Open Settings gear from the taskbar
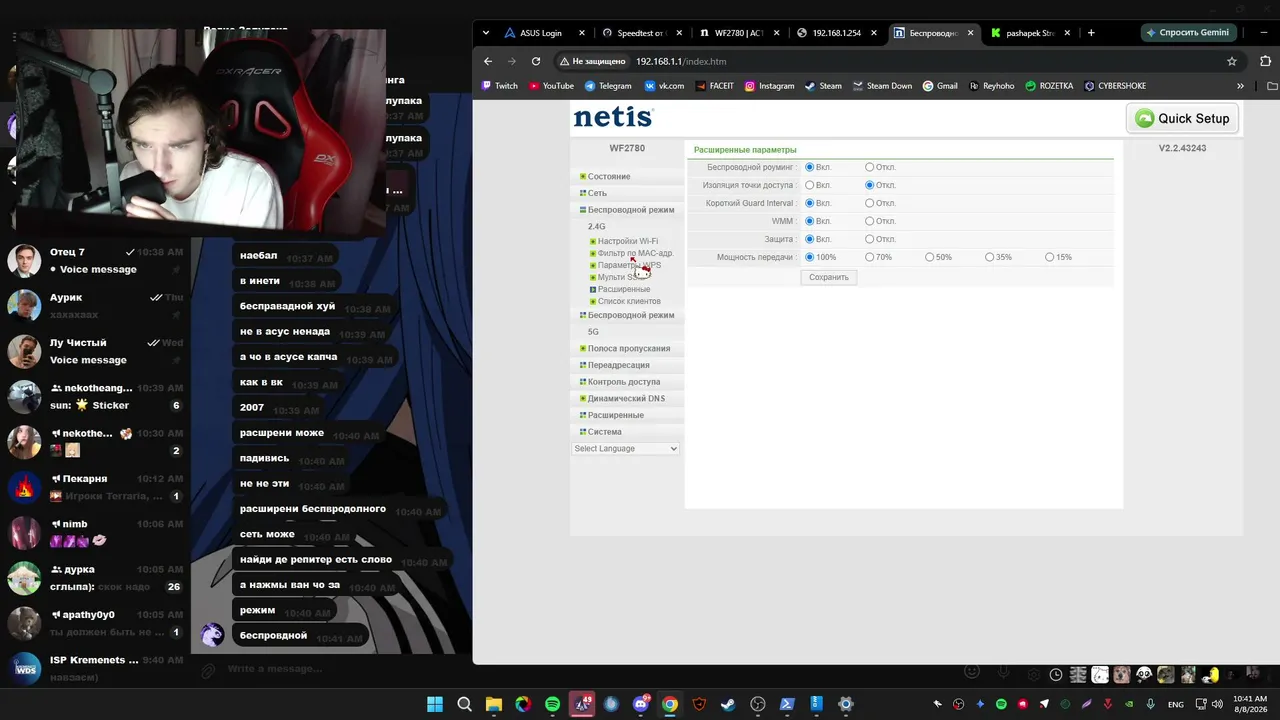 point(846,704)
